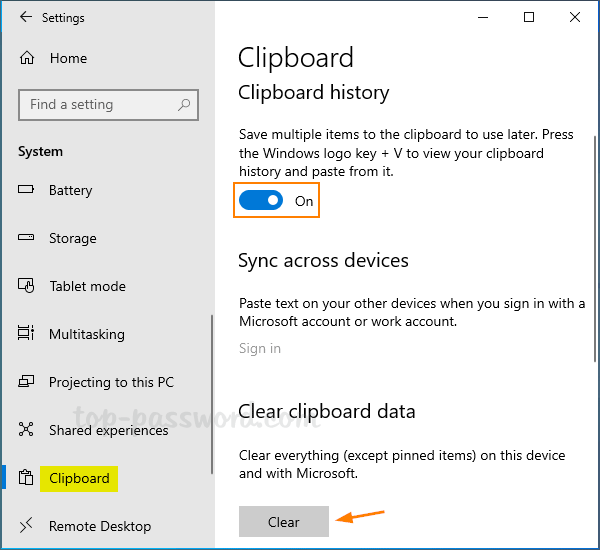Click the Multitasking icon
This screenshot has width=600, height=550.
pyautogui.click(x=28, y=334)
